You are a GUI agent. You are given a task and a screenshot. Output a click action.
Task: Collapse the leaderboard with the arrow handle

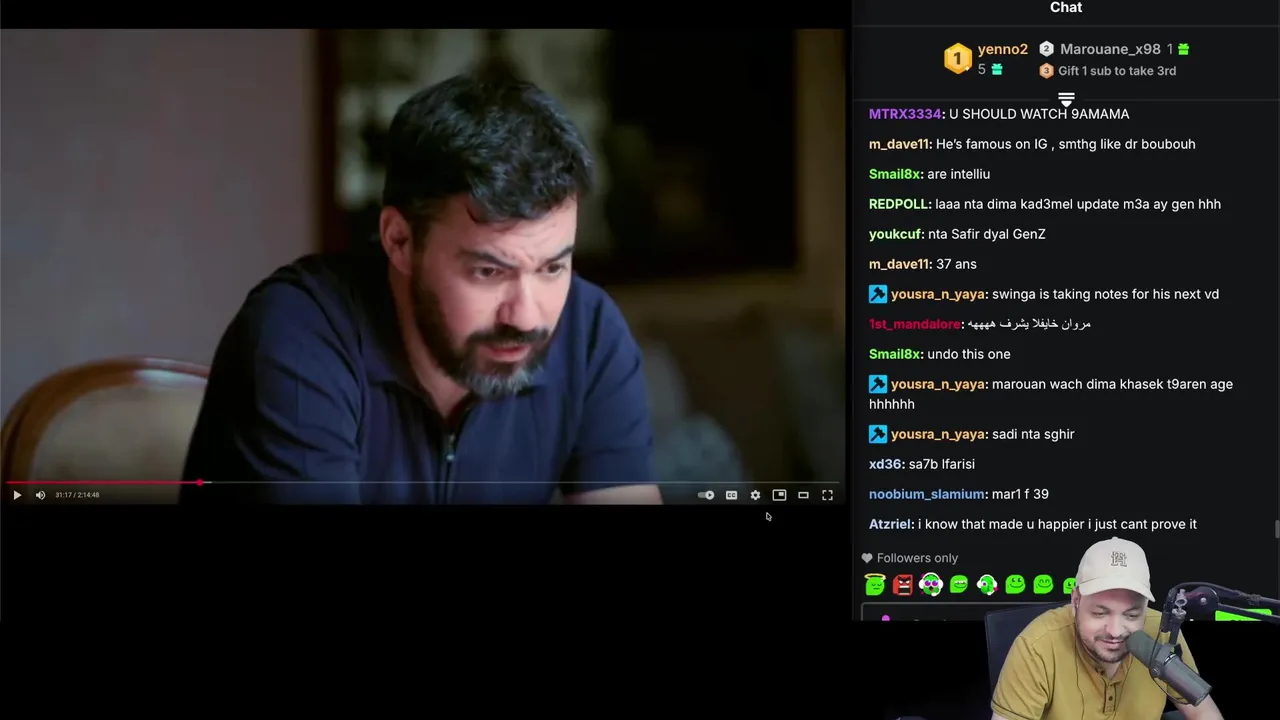pyautogui.click(x=1066, y=99)
